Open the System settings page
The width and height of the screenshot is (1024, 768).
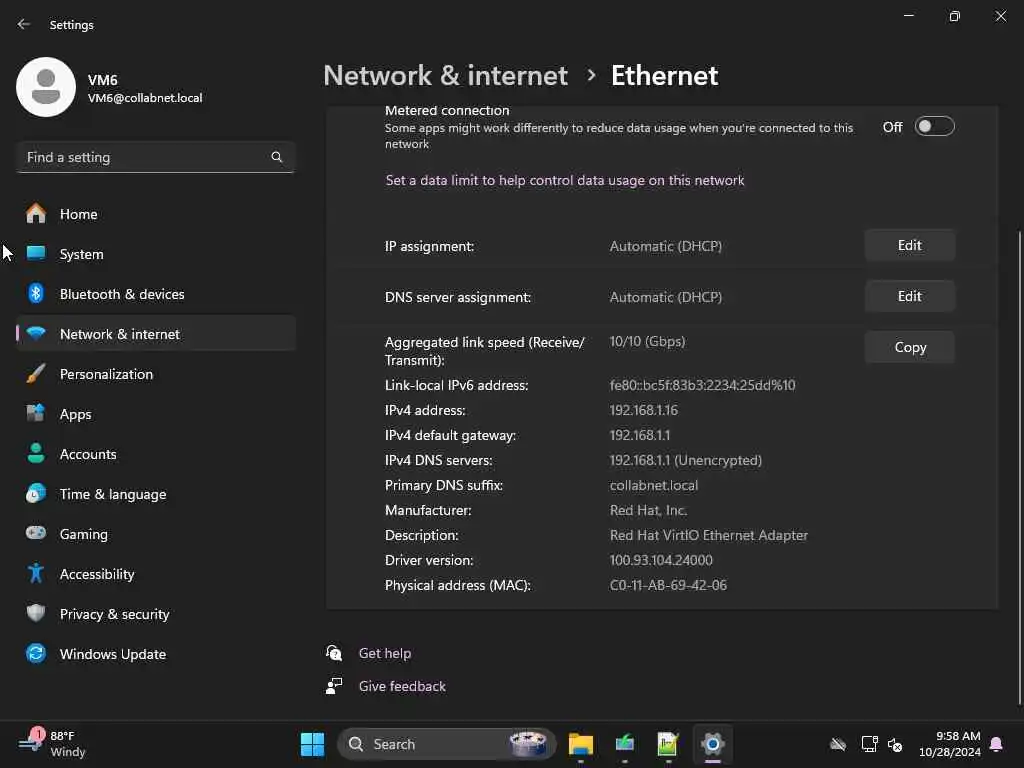(81, 254)
